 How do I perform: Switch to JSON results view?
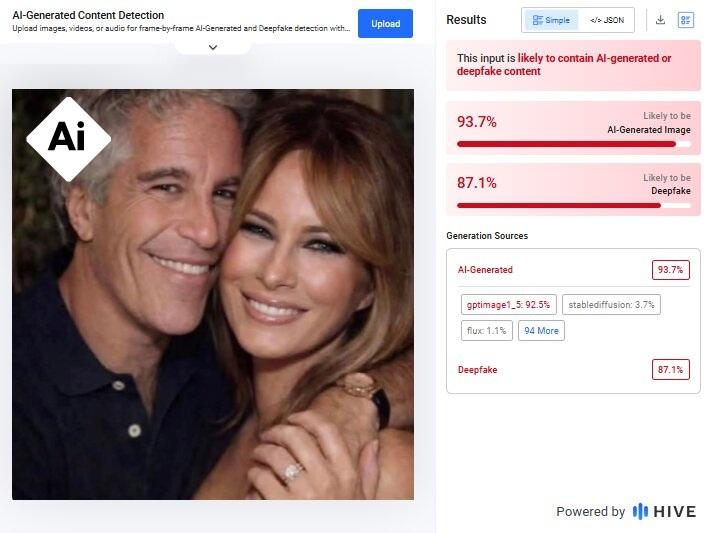point(606,20)
